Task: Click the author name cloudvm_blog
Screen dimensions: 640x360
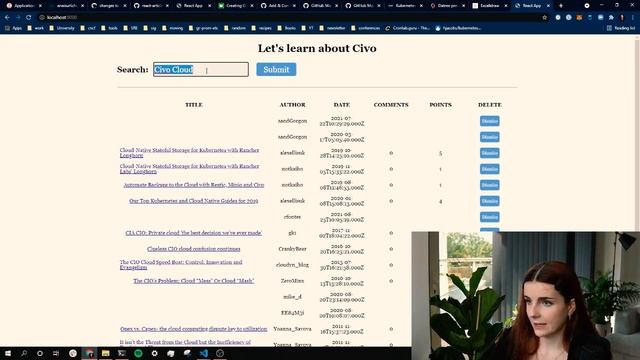Action: tap(292, 265)
